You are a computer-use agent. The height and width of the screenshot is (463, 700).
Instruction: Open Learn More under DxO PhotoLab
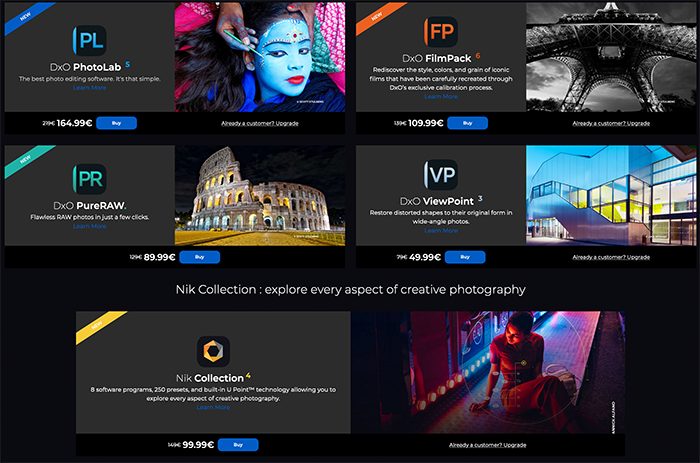90,88
